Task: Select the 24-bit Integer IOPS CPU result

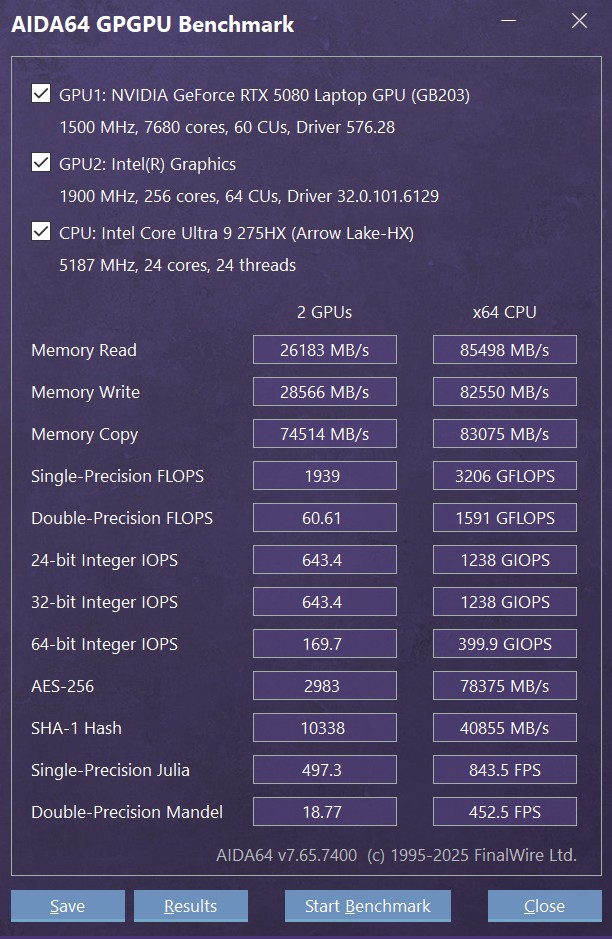Action: 504,560
